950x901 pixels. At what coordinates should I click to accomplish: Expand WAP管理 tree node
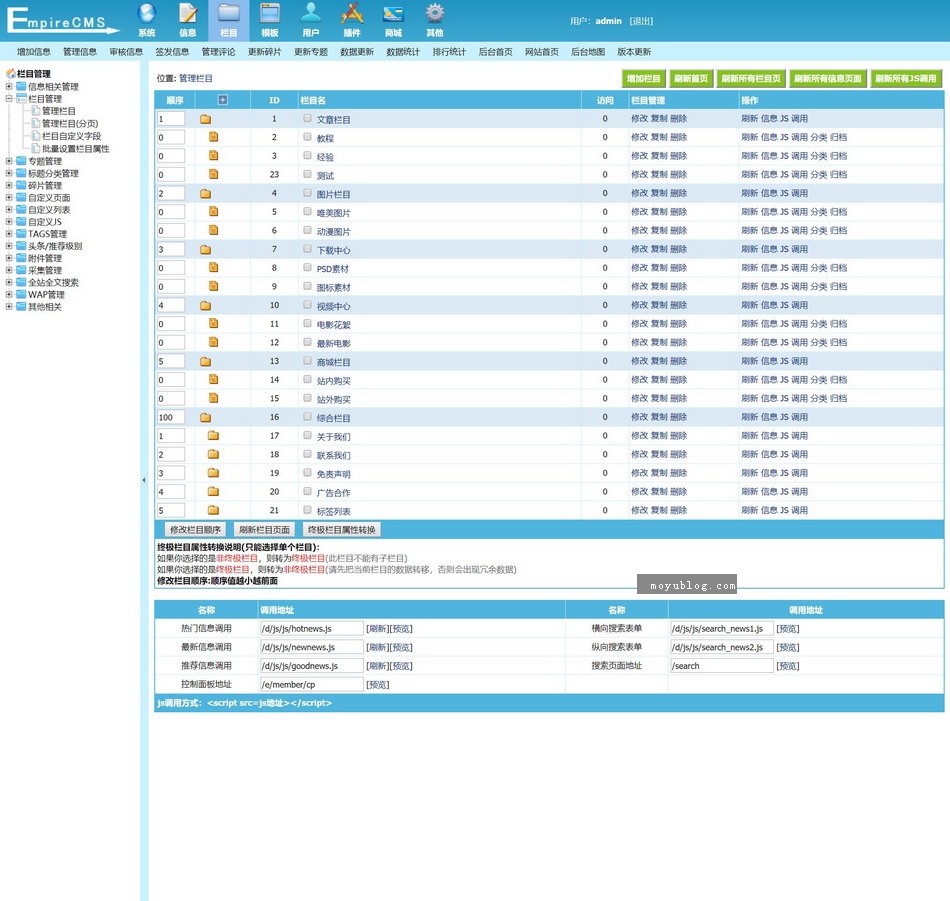pos(9,294)
